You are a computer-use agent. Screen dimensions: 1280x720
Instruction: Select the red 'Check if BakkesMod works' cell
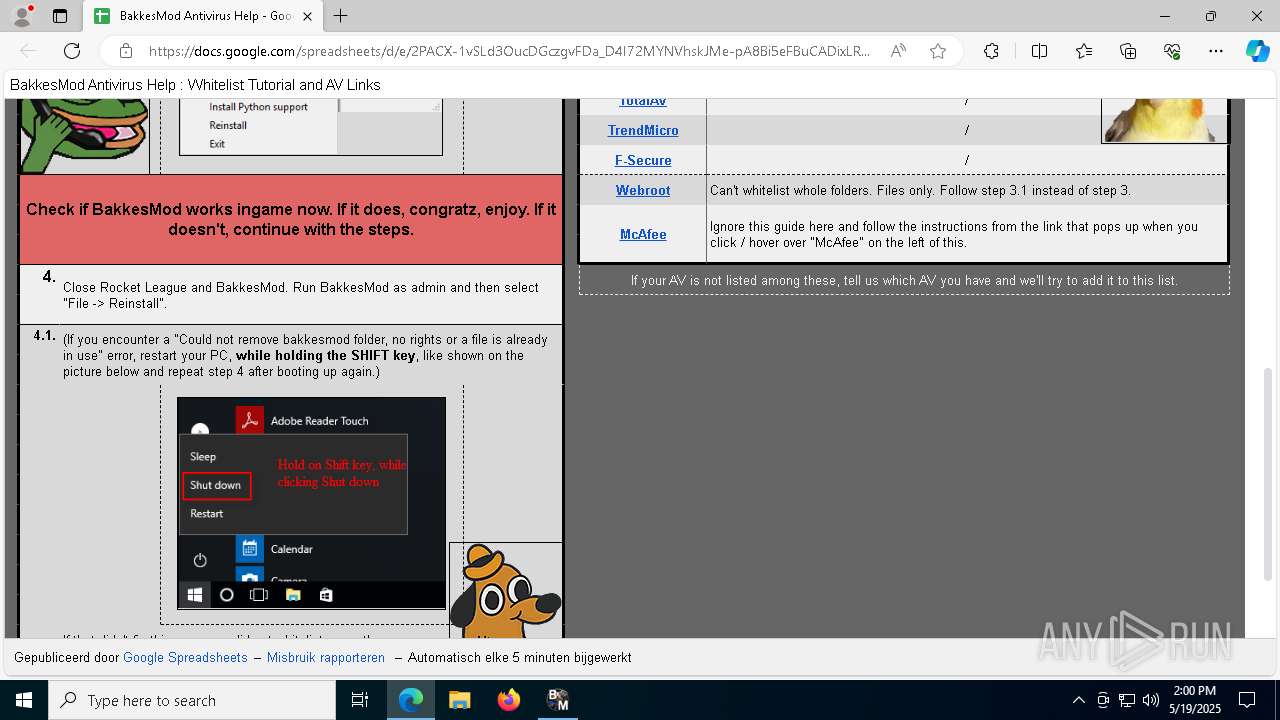(x=291, y=220)
